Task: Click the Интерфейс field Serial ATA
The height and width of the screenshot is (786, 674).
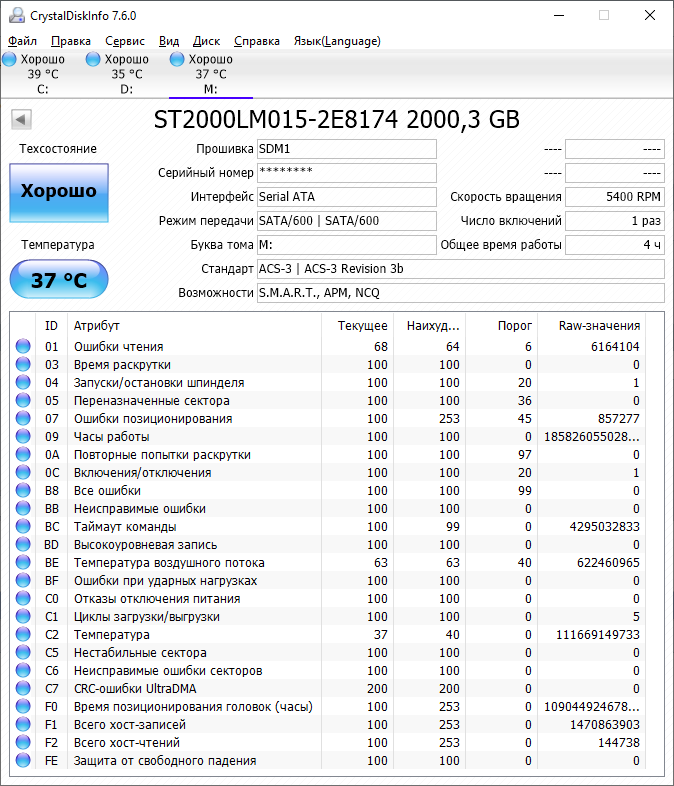Action: pyautogui.click(x=347, y=197)
